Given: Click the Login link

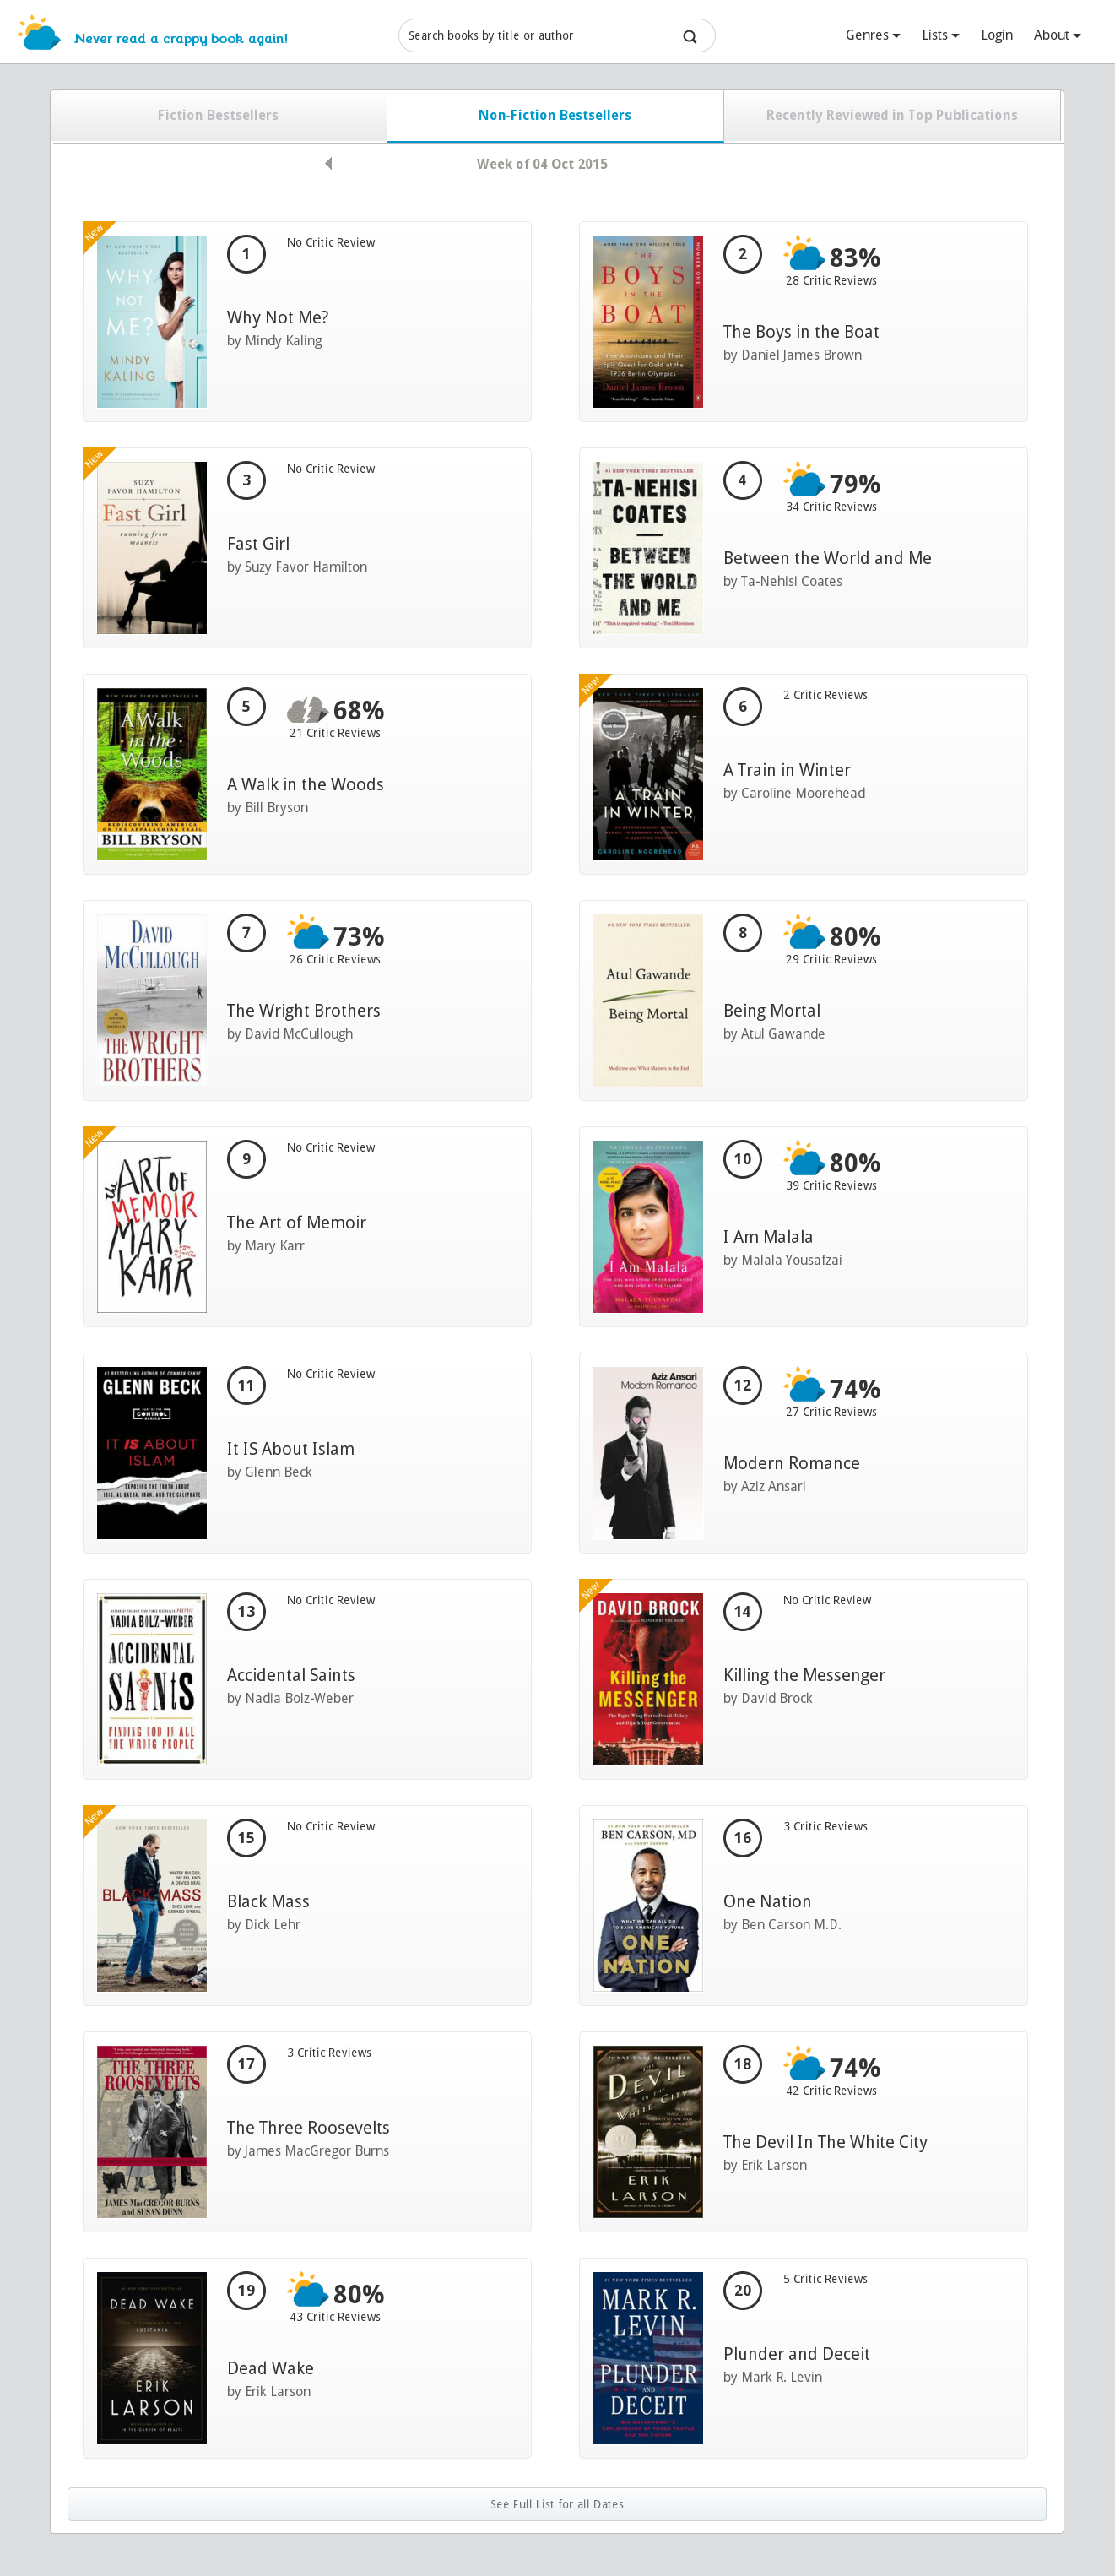Looking at the screenshot, I should [x=996, y=35].
